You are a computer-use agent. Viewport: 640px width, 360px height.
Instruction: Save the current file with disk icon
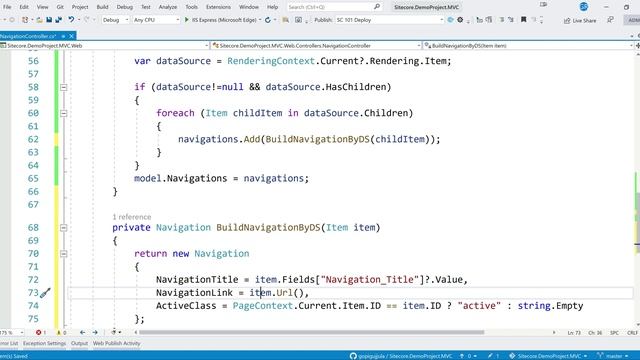coord(49,20)
